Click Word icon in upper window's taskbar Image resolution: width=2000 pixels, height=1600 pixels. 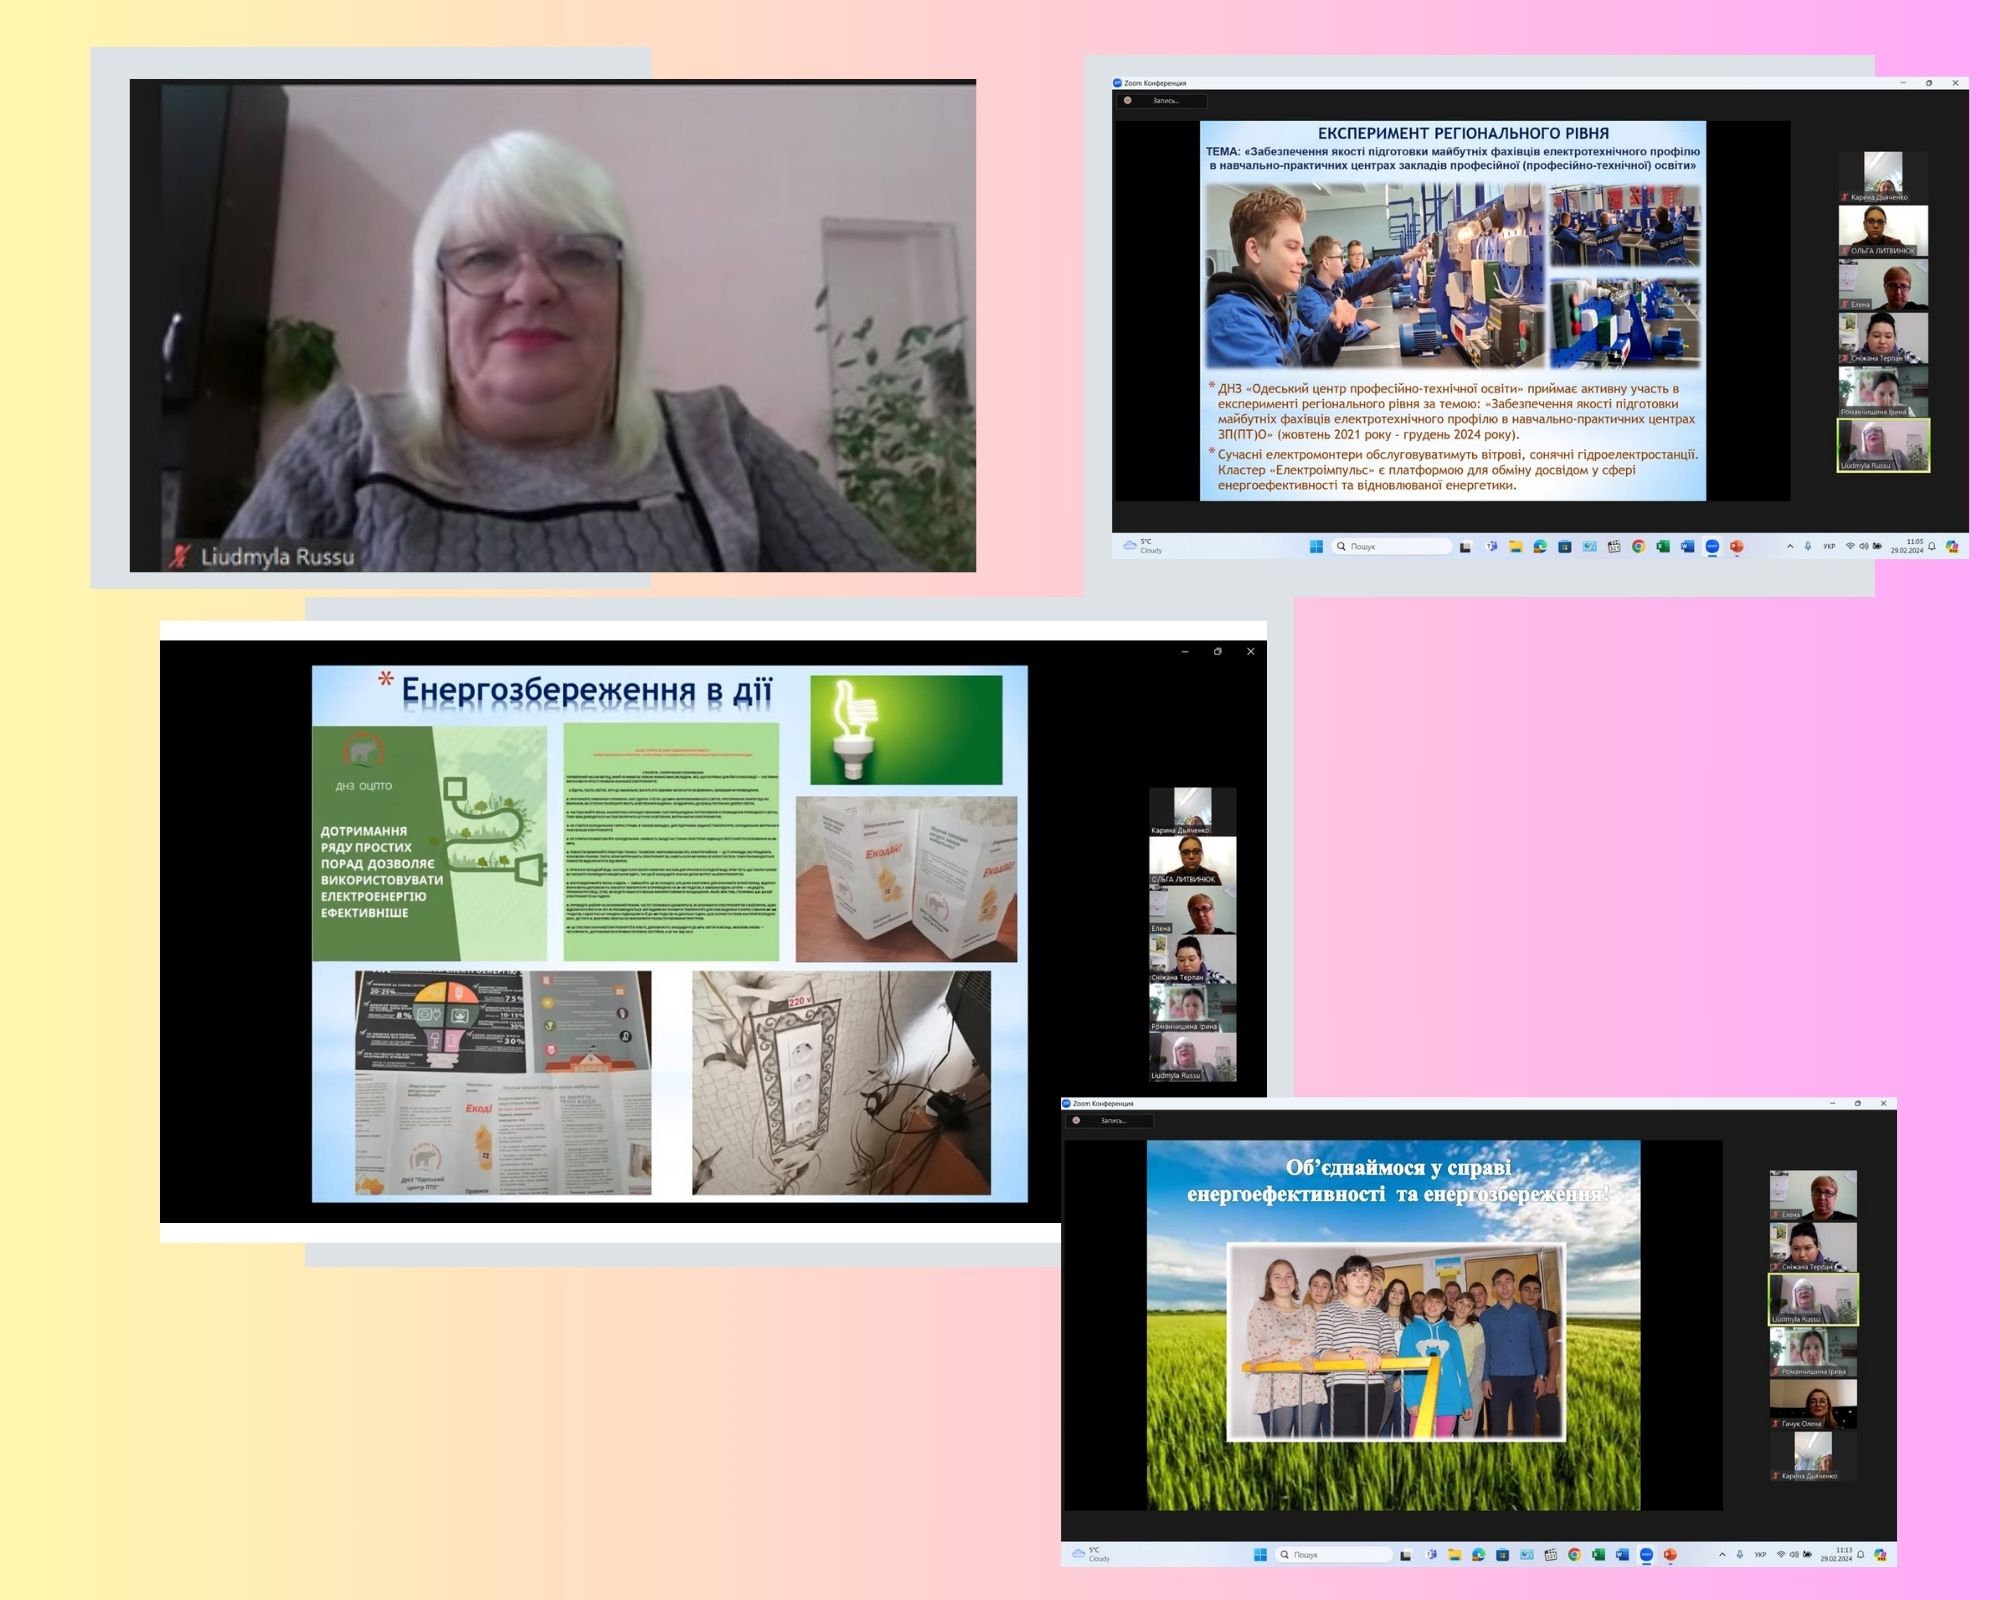point(1687,546)
